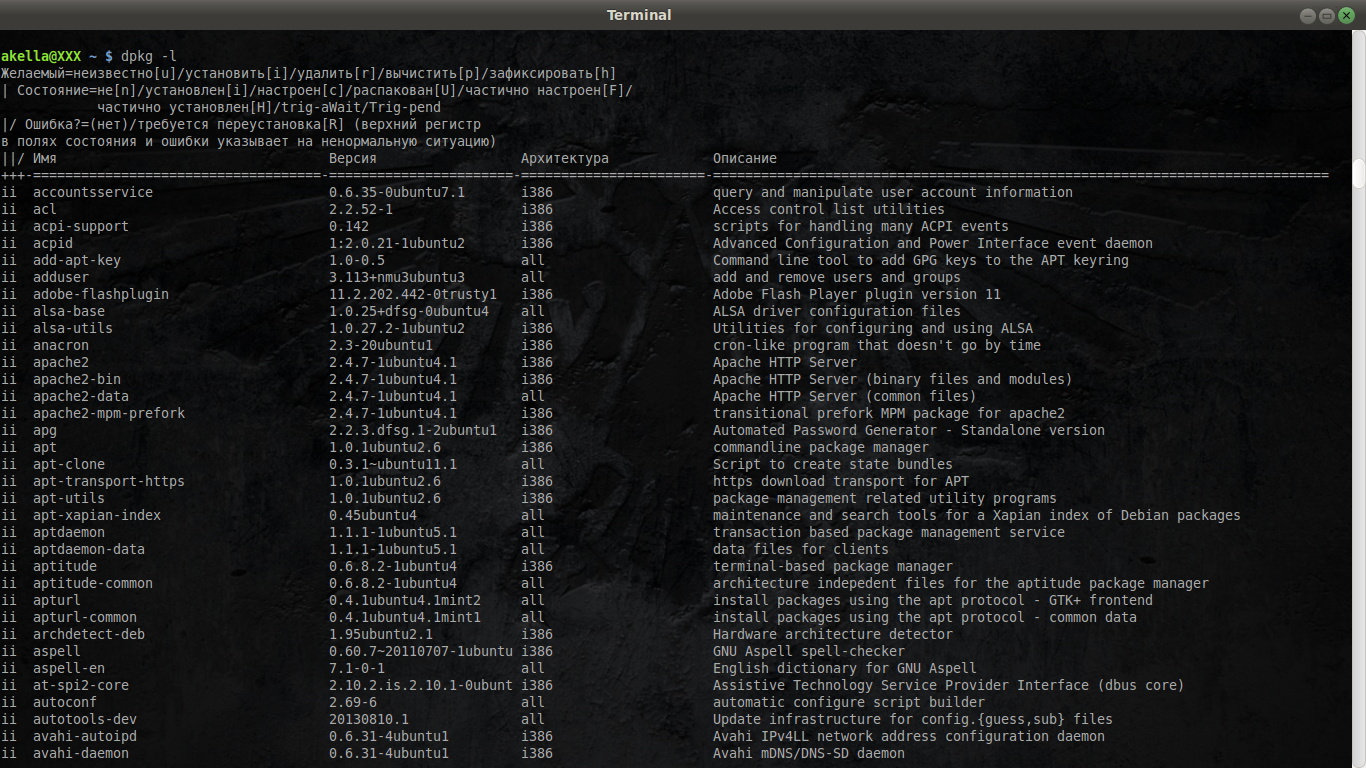Image resolution: width=1366 pixels, height=768 pixels.
Task: Click the 'Описание' column header
Action: [745, 158]
